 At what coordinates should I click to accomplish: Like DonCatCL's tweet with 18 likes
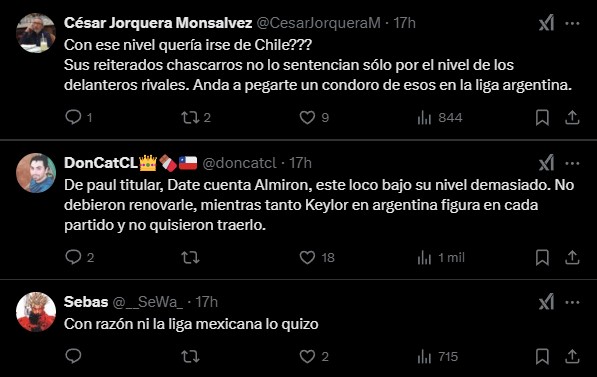317,257
